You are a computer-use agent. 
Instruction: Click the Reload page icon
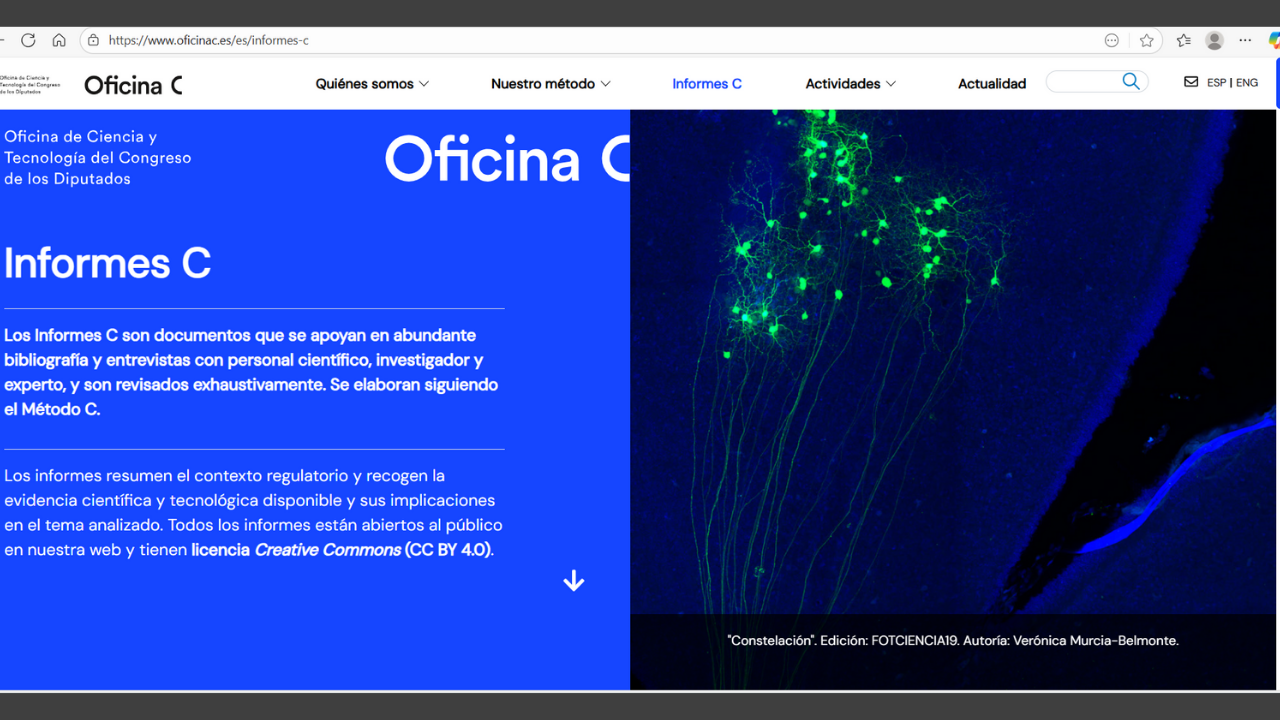pos(28,40)
